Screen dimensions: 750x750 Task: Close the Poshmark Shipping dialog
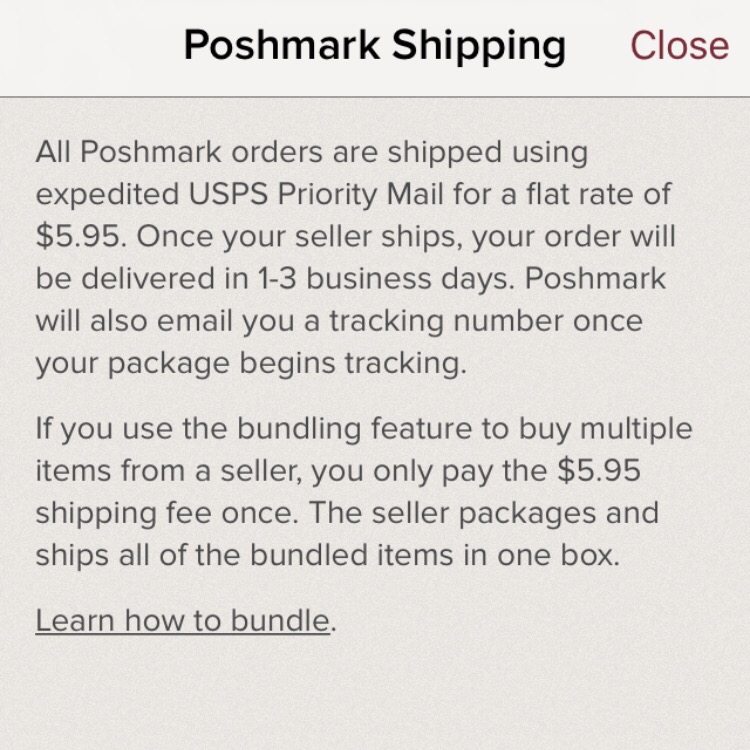pyautogui.click(x=679, y=45)
